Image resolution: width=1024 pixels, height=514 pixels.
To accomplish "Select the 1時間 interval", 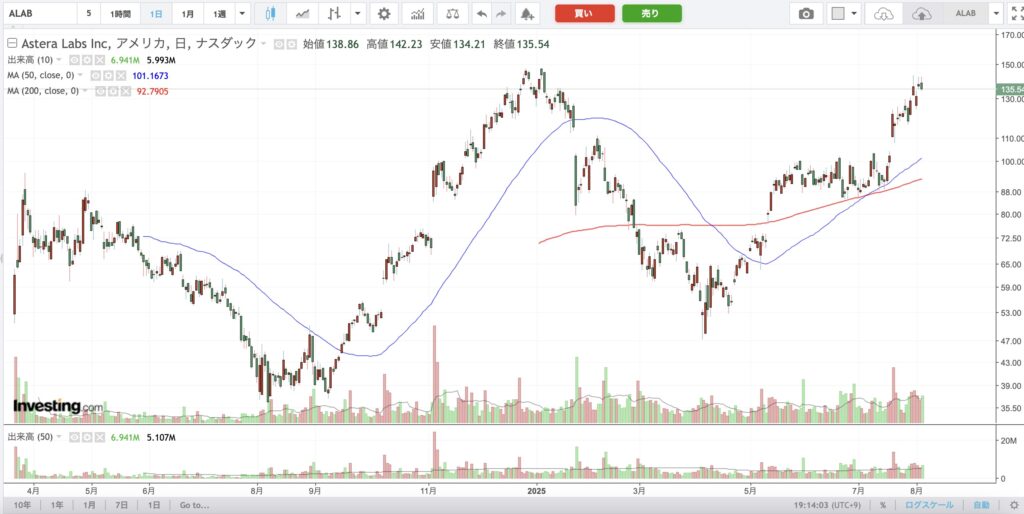I will coord(120,13).
